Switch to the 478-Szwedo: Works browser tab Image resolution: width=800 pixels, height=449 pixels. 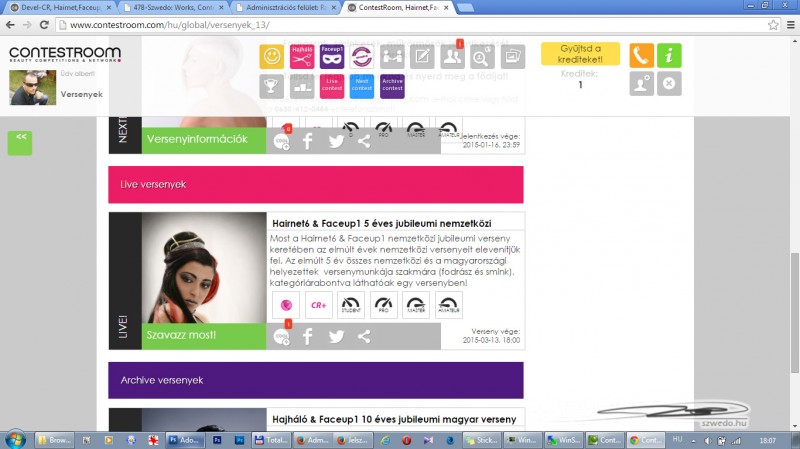click(173, 8)
